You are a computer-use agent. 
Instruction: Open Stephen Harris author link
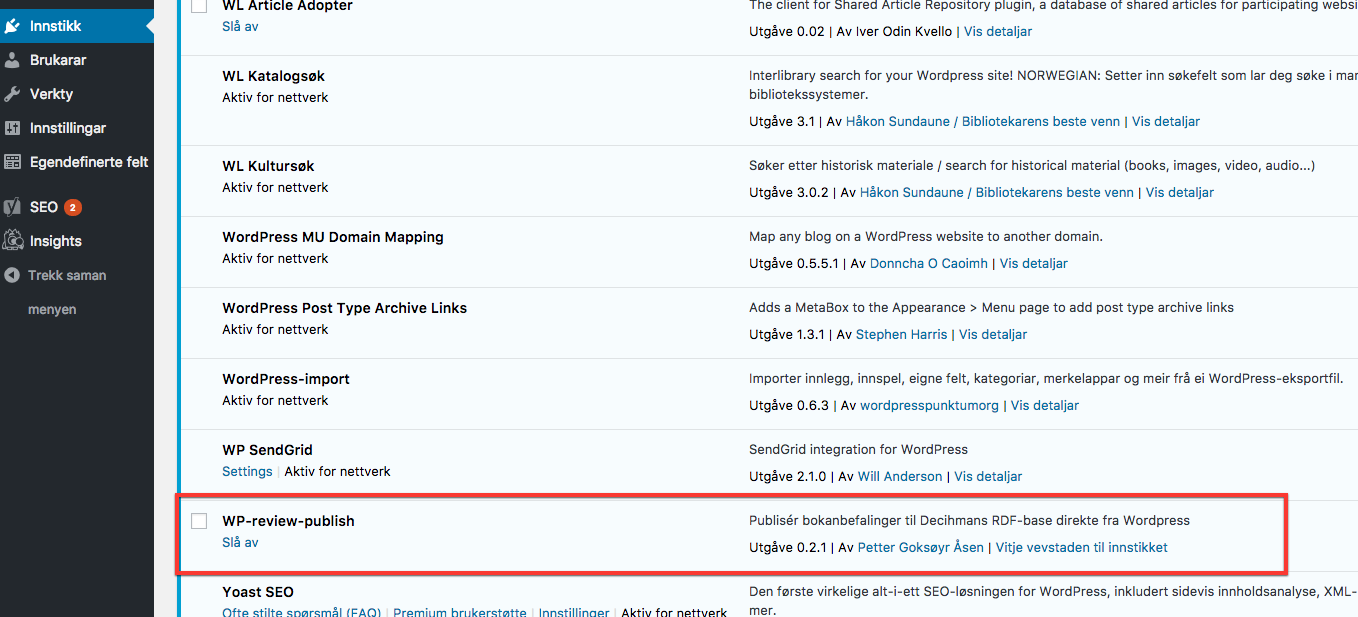[901, 334]
